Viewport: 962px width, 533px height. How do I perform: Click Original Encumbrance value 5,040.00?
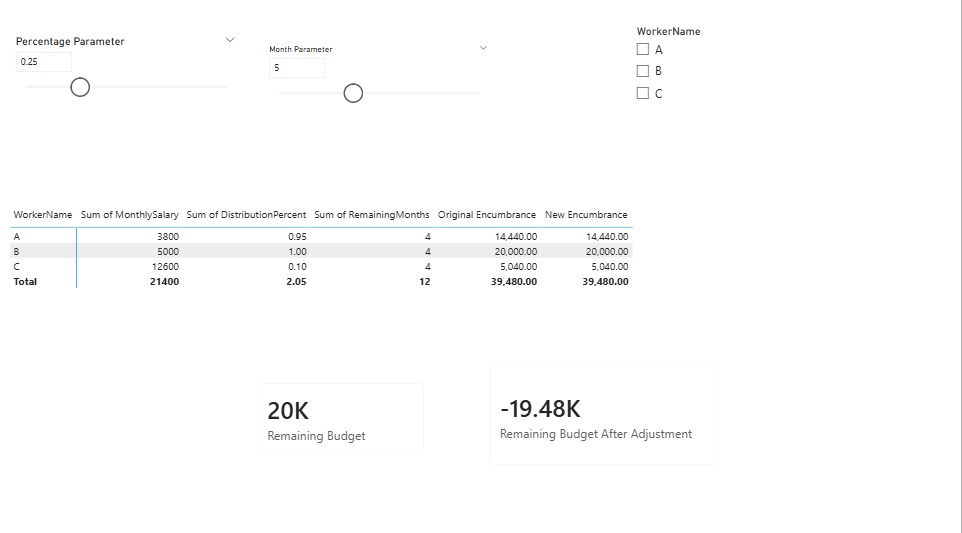tap(518, 267)
